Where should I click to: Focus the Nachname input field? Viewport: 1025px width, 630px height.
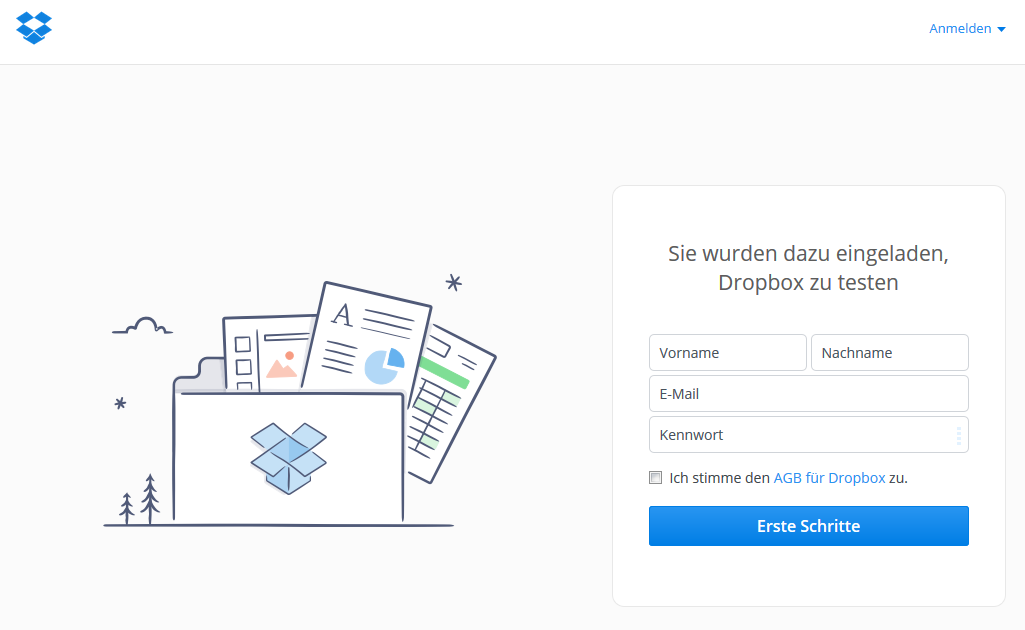(890, 353)
